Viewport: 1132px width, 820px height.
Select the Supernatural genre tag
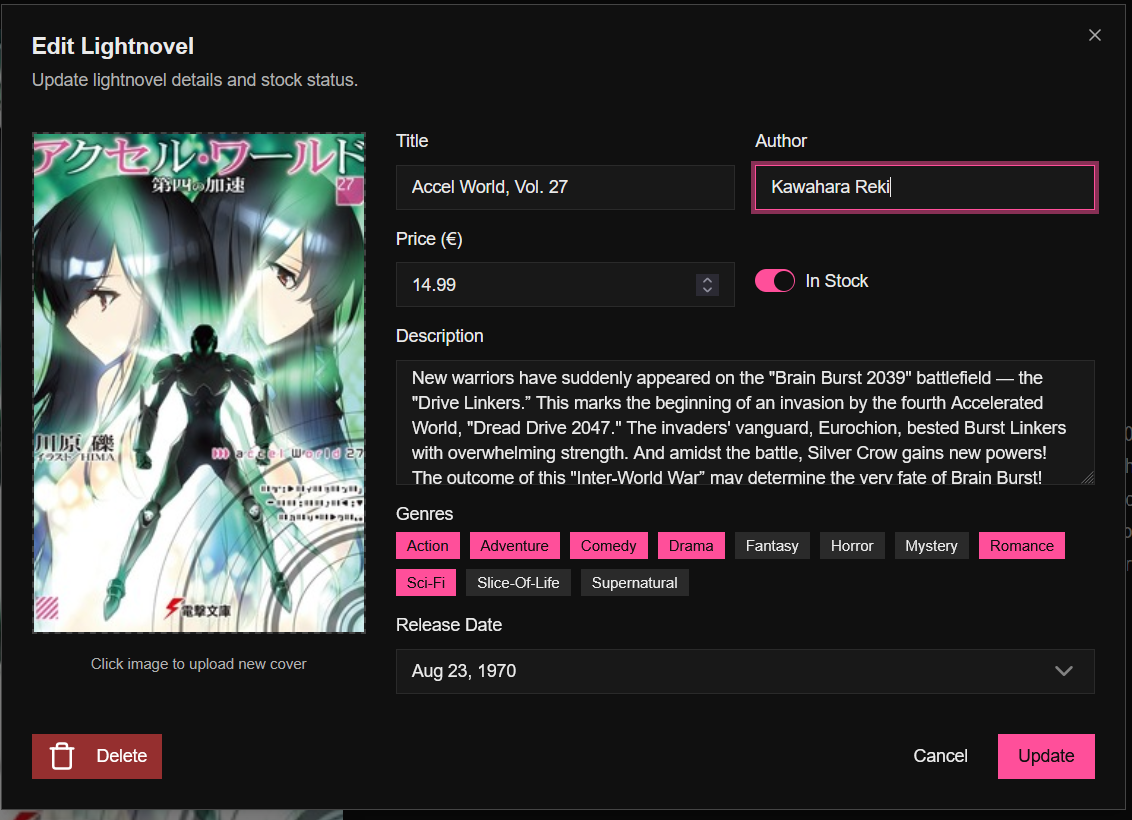point(634,583)
